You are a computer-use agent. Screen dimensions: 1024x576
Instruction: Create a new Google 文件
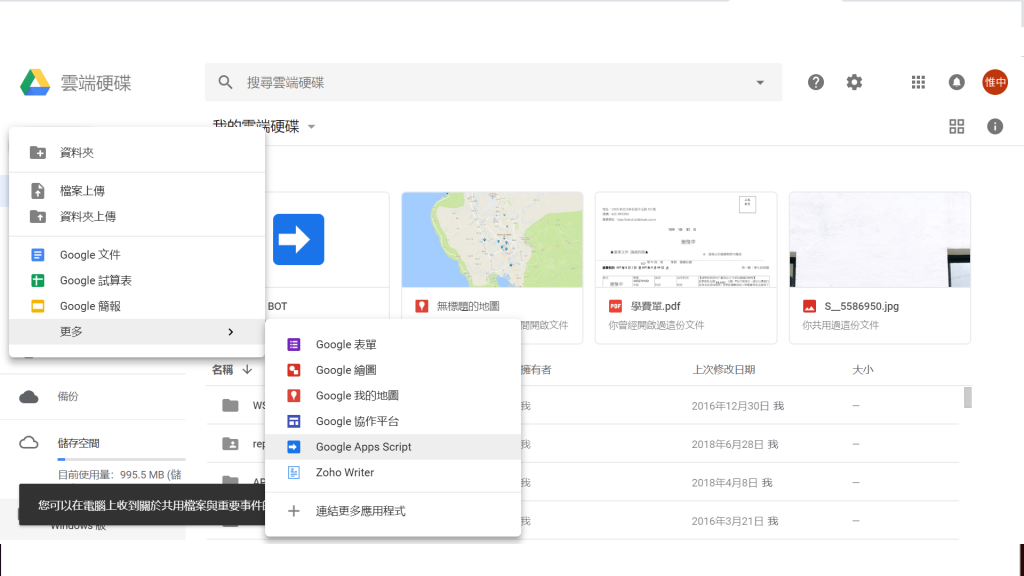(x=137, y=255)
